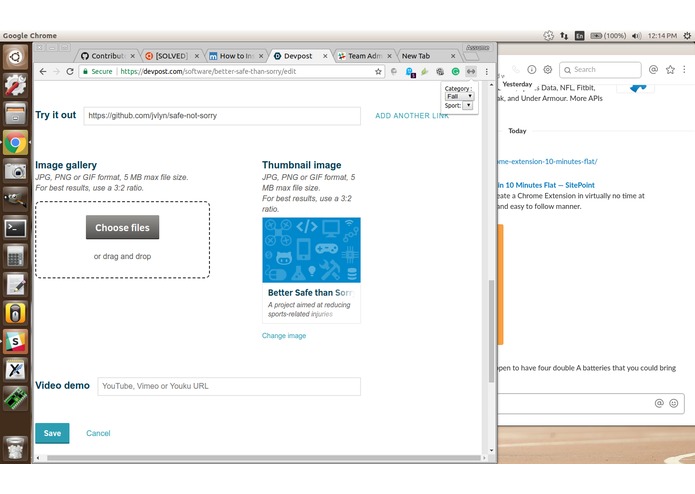
Task: Click the page vertical scrollbar thumb
Action: 491,331
